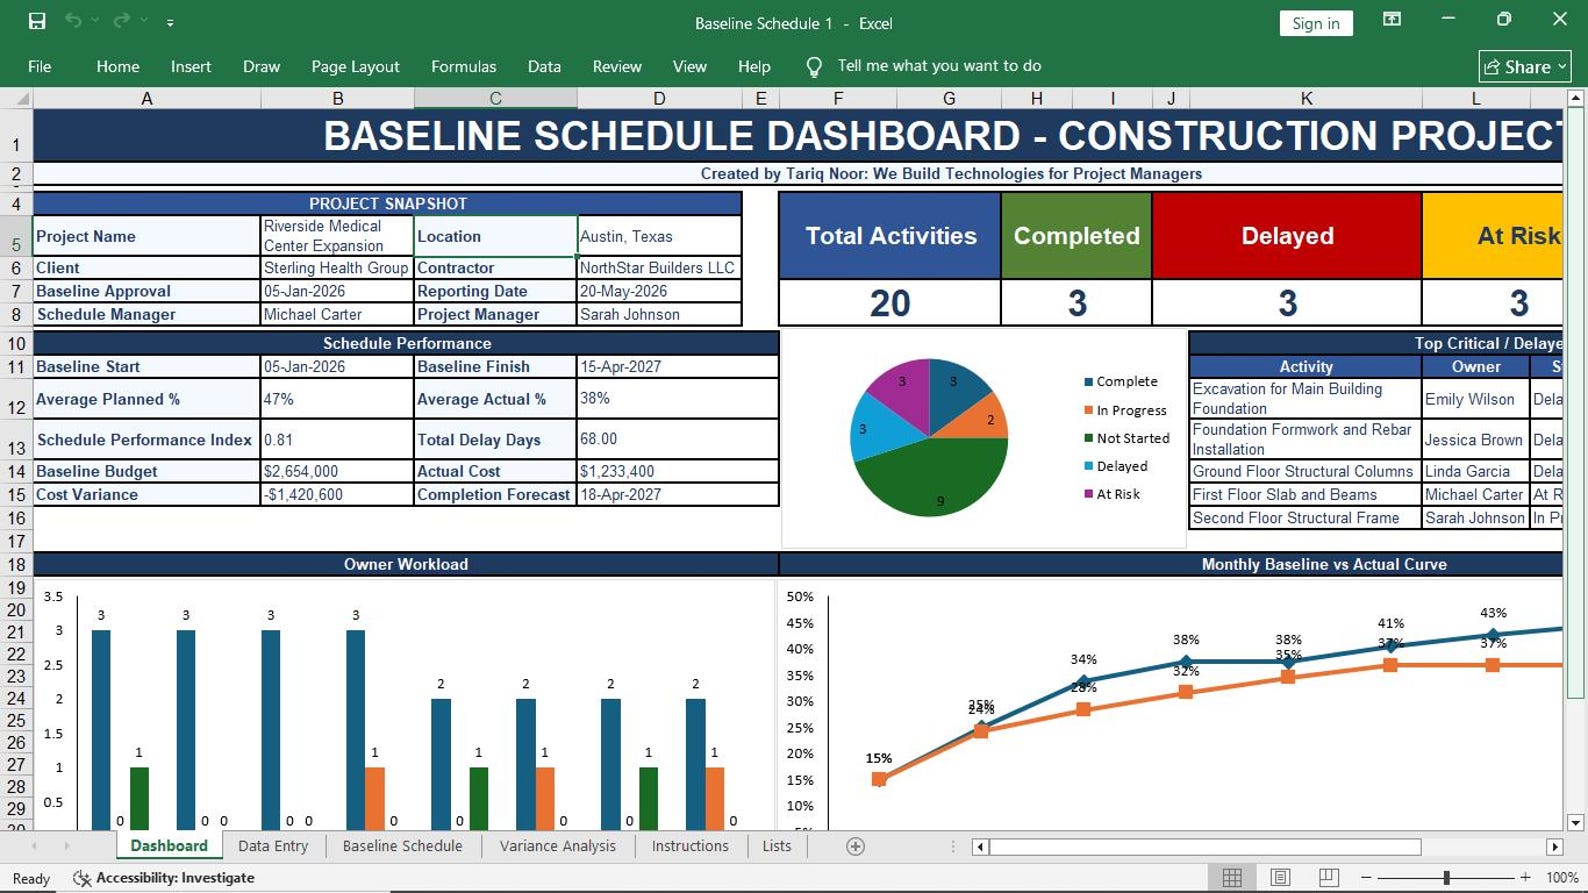
Task: Switch to Normal view icon
Action: 1232,877
